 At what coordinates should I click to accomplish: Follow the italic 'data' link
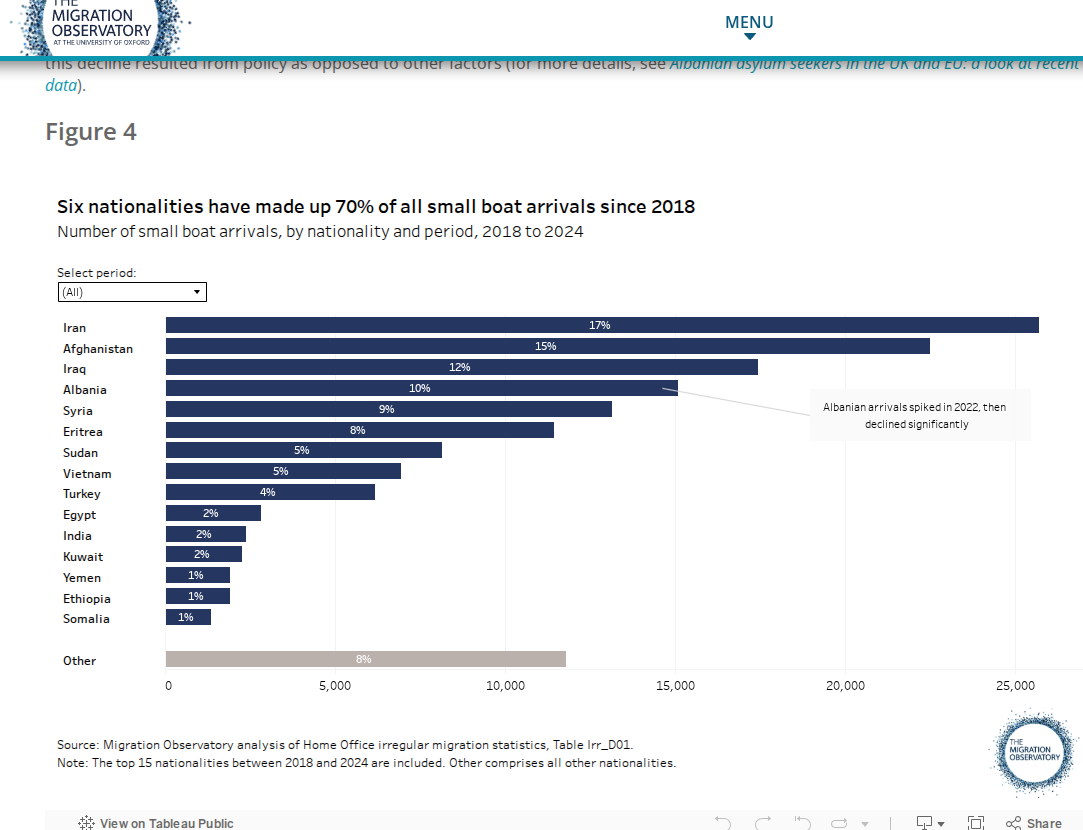point(61,85)
